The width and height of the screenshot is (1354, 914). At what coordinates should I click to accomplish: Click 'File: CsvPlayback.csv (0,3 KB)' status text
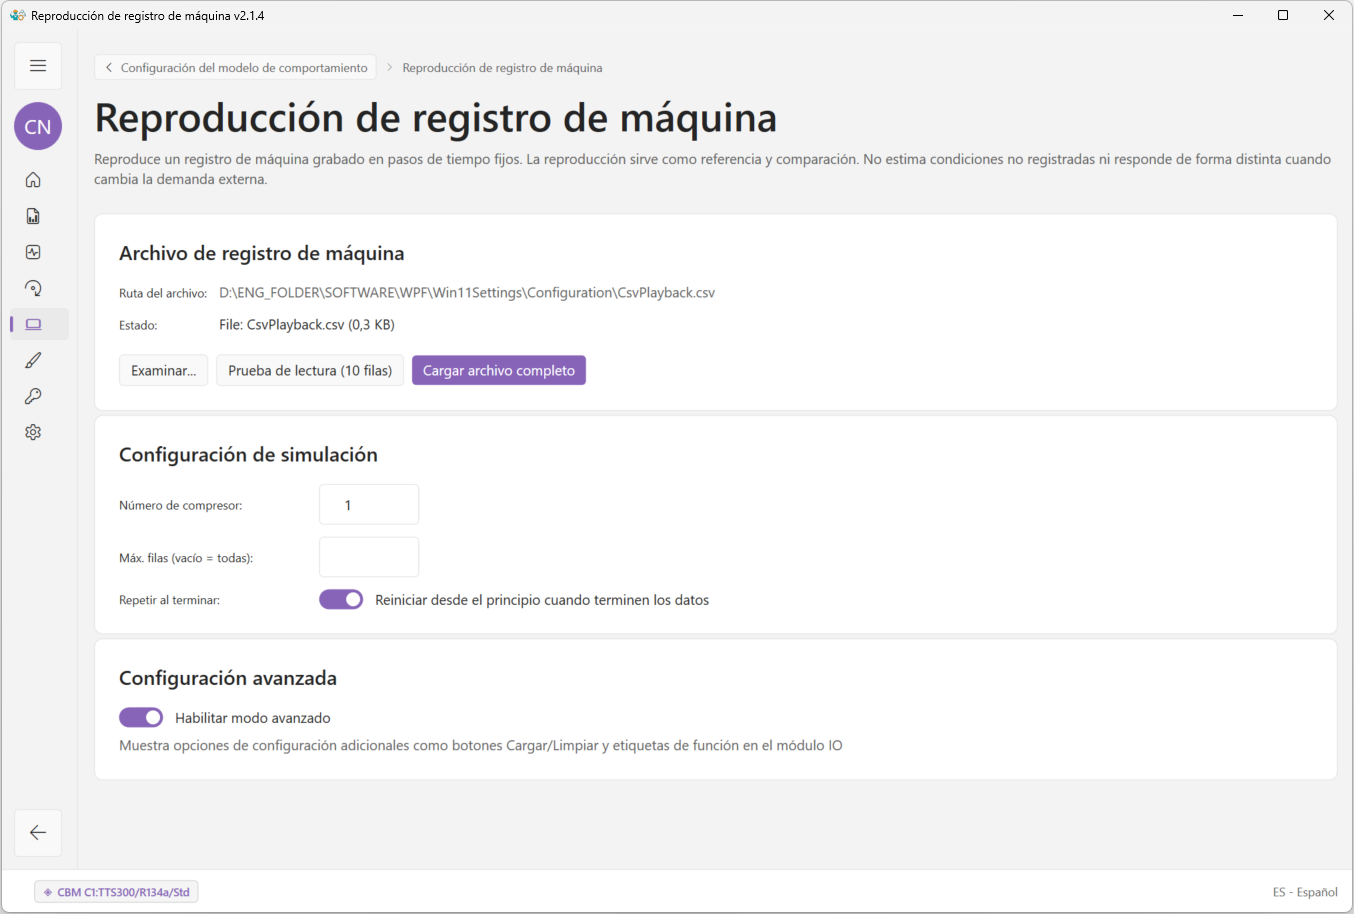click(307, 325)
